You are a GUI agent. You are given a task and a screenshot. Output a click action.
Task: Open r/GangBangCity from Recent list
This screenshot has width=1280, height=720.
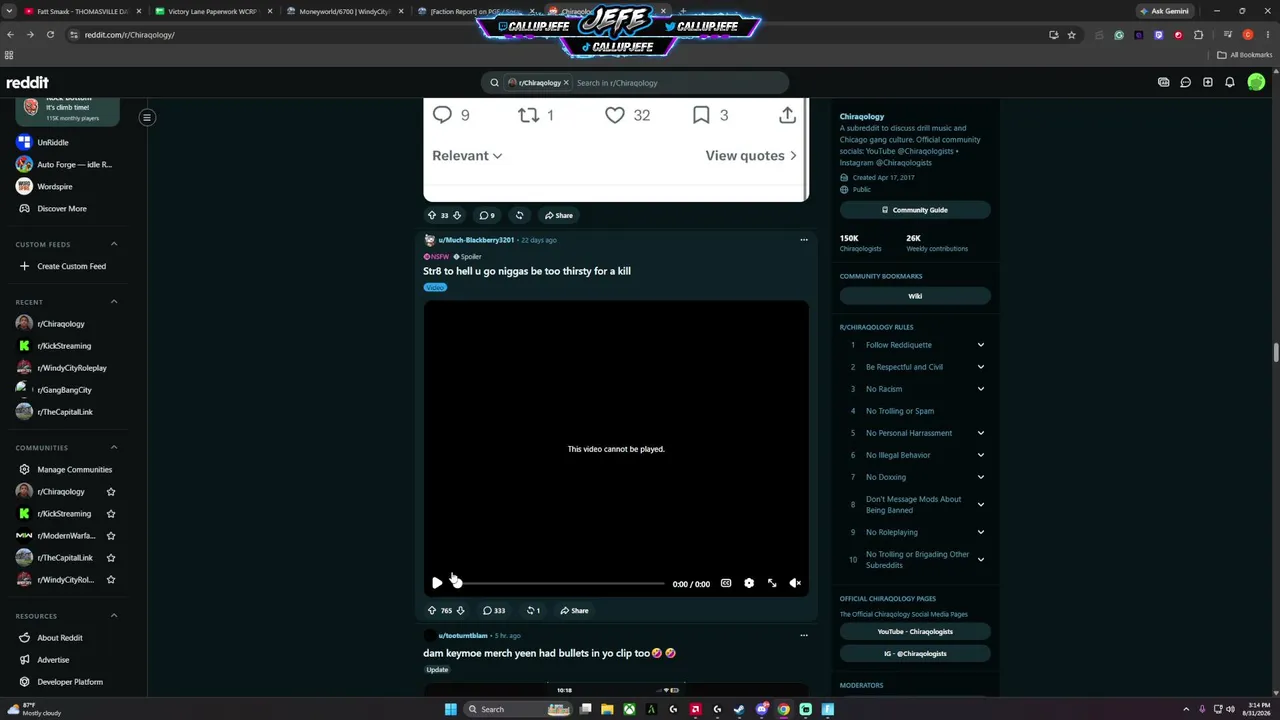click(x=65, y=390)
